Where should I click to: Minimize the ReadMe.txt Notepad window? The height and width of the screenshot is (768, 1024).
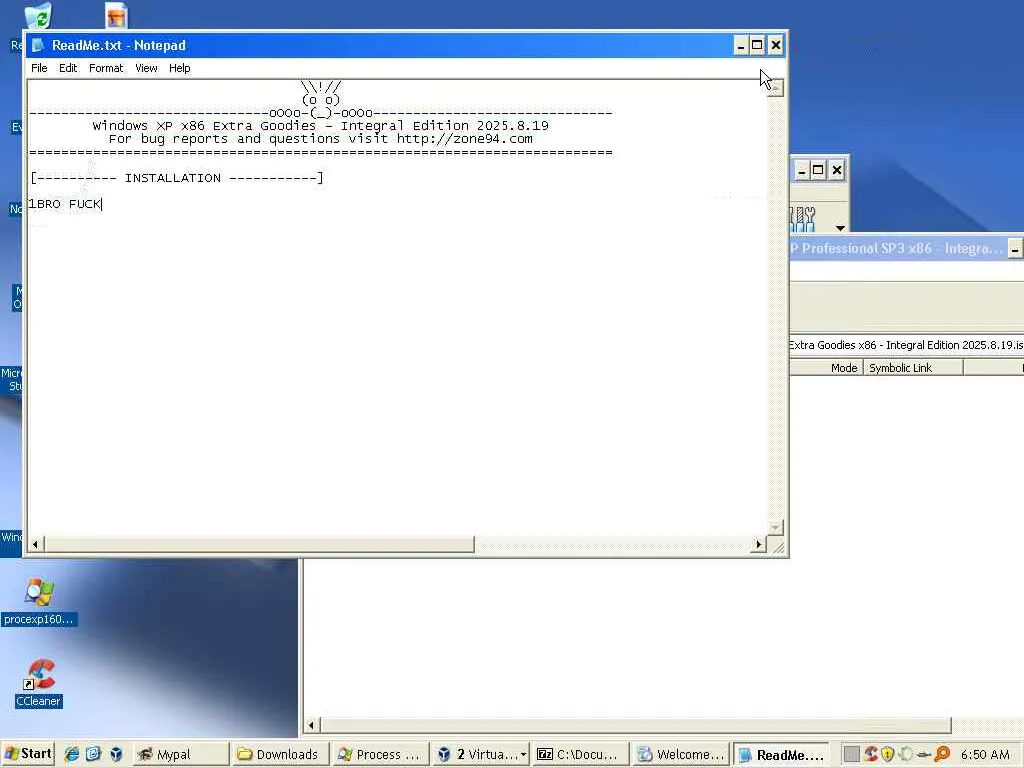pyautogui.click(x=741, y=45)
